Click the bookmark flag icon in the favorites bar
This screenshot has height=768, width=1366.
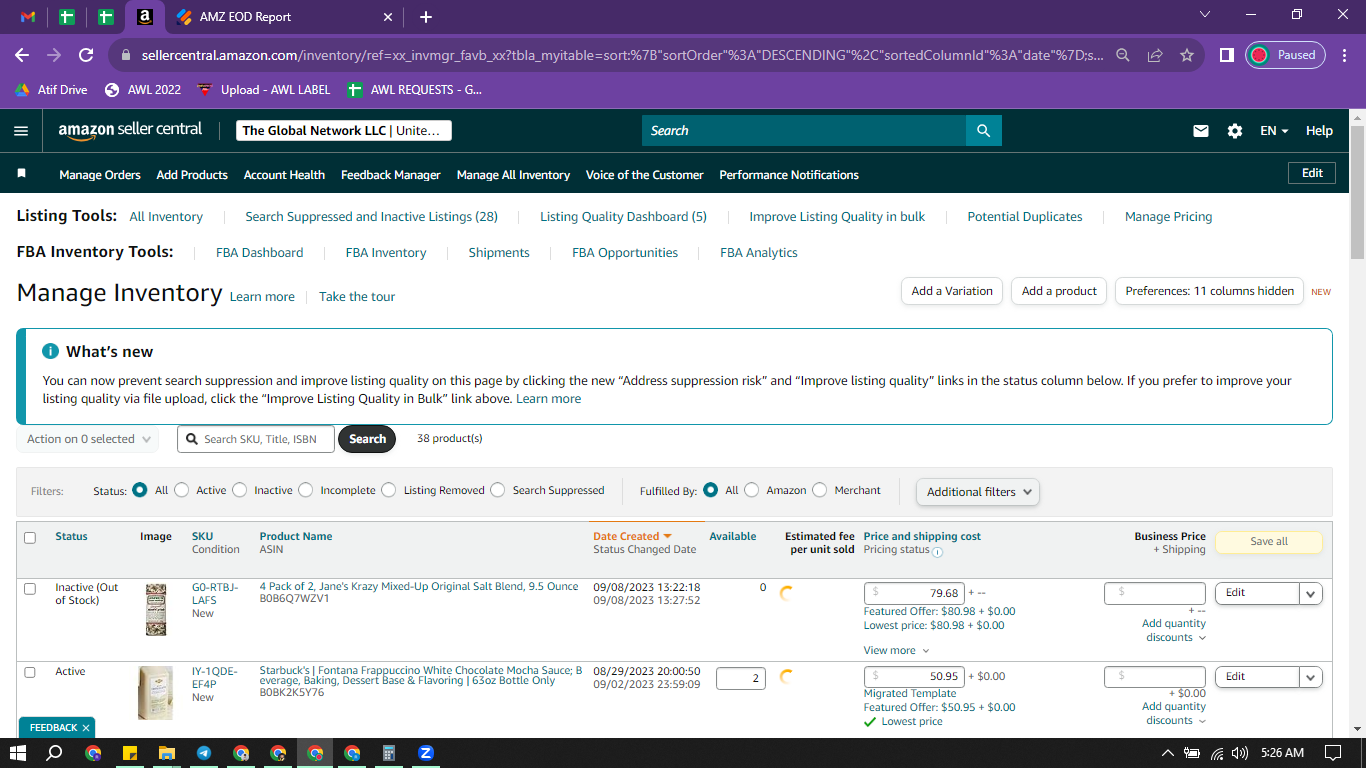(21, 174)
